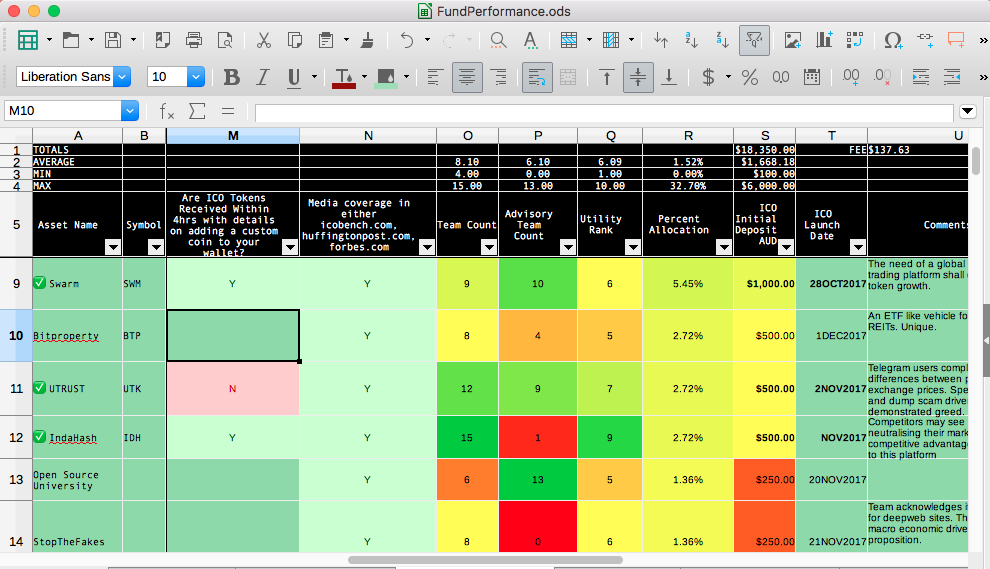The height and width of the screenshot is (569, 990).
Task: Toggle Center Horizontally alignment
Action: tap(467, 77)
